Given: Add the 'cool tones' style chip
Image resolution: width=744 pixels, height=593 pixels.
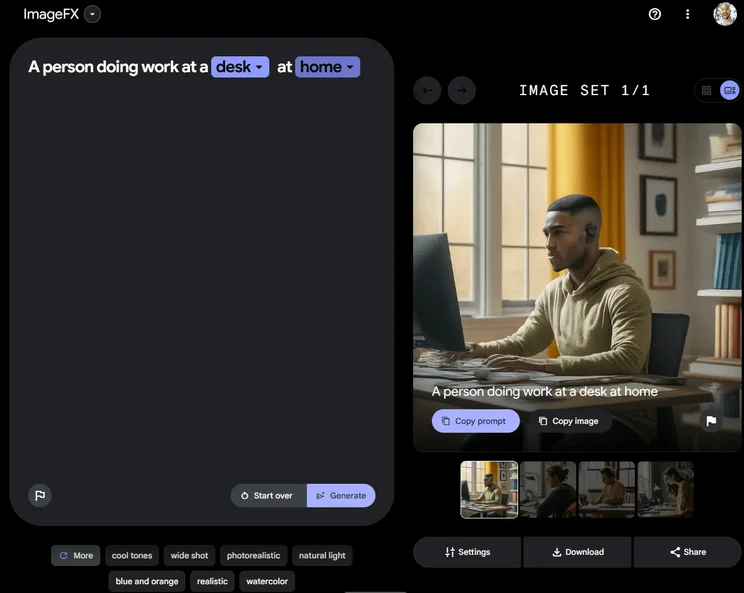Looking at the screenshot, I should coord(132,556).
